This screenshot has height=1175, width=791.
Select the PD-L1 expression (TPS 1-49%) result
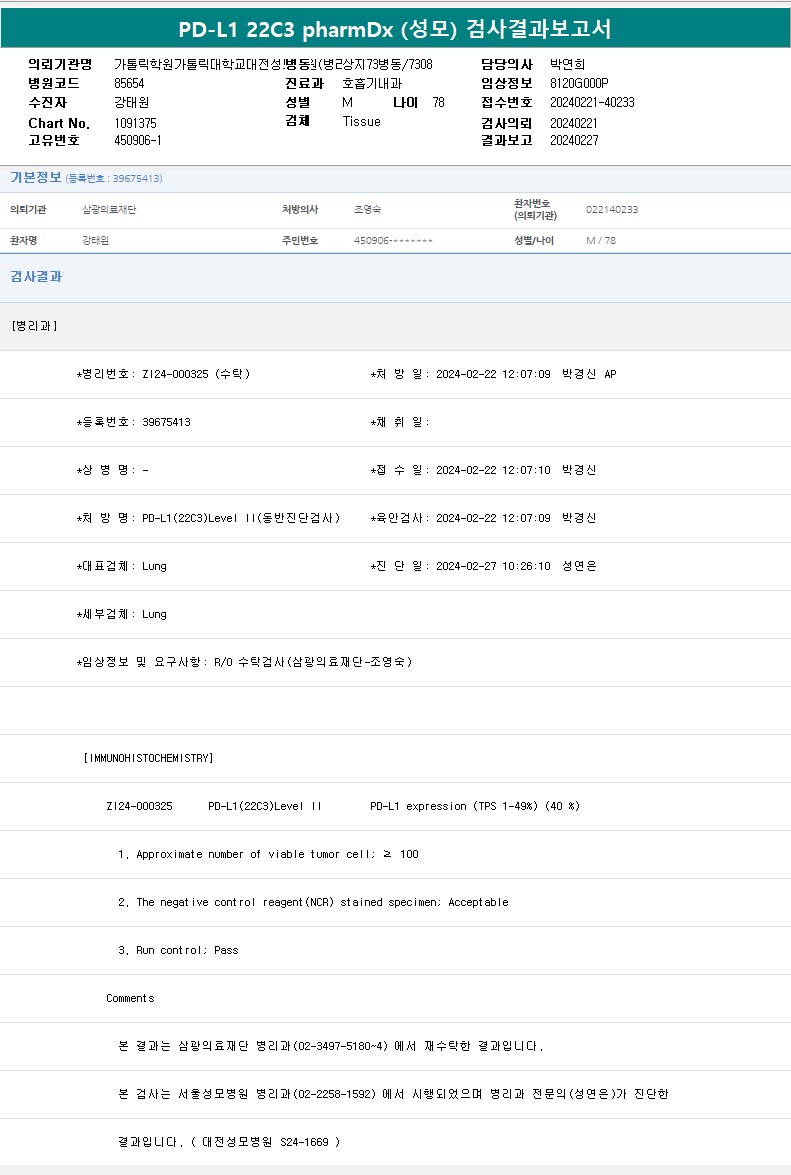coord(474,806)
